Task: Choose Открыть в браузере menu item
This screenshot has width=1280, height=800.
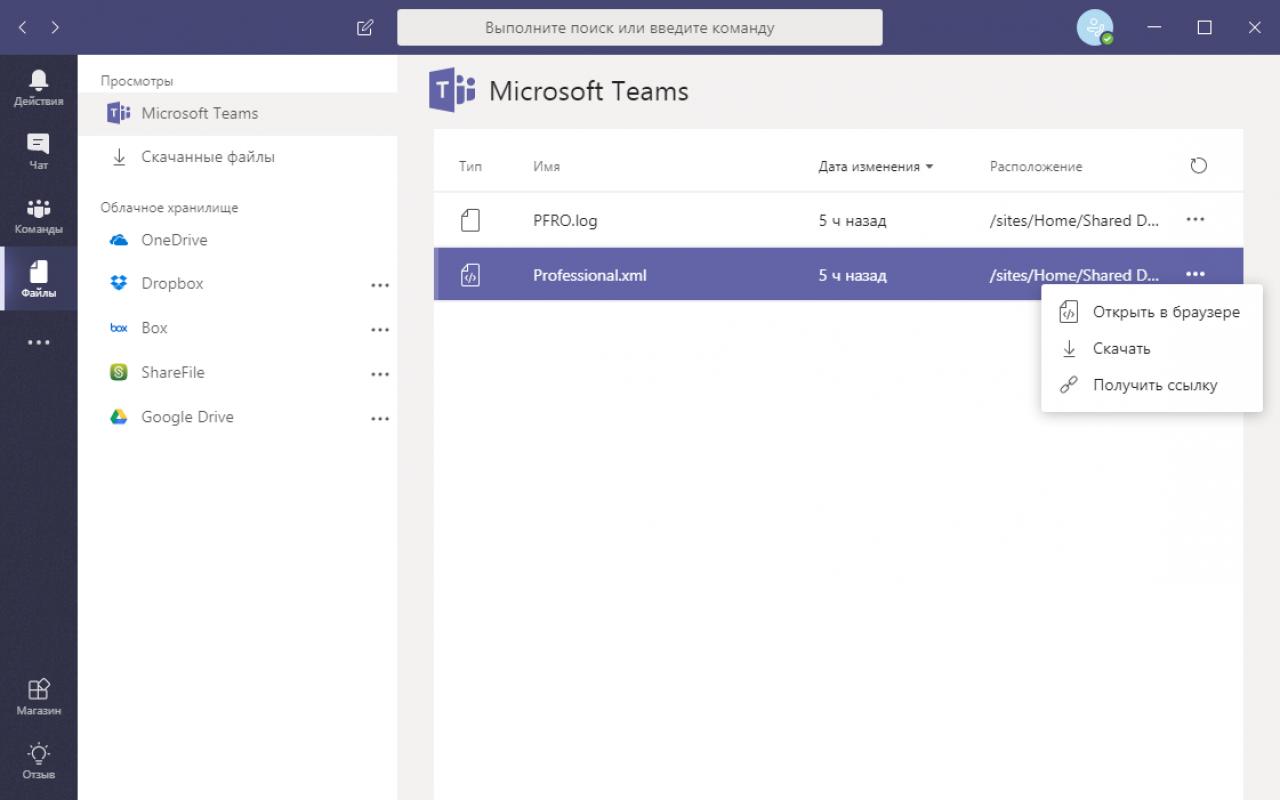Action: click(x=1152, y=312)
